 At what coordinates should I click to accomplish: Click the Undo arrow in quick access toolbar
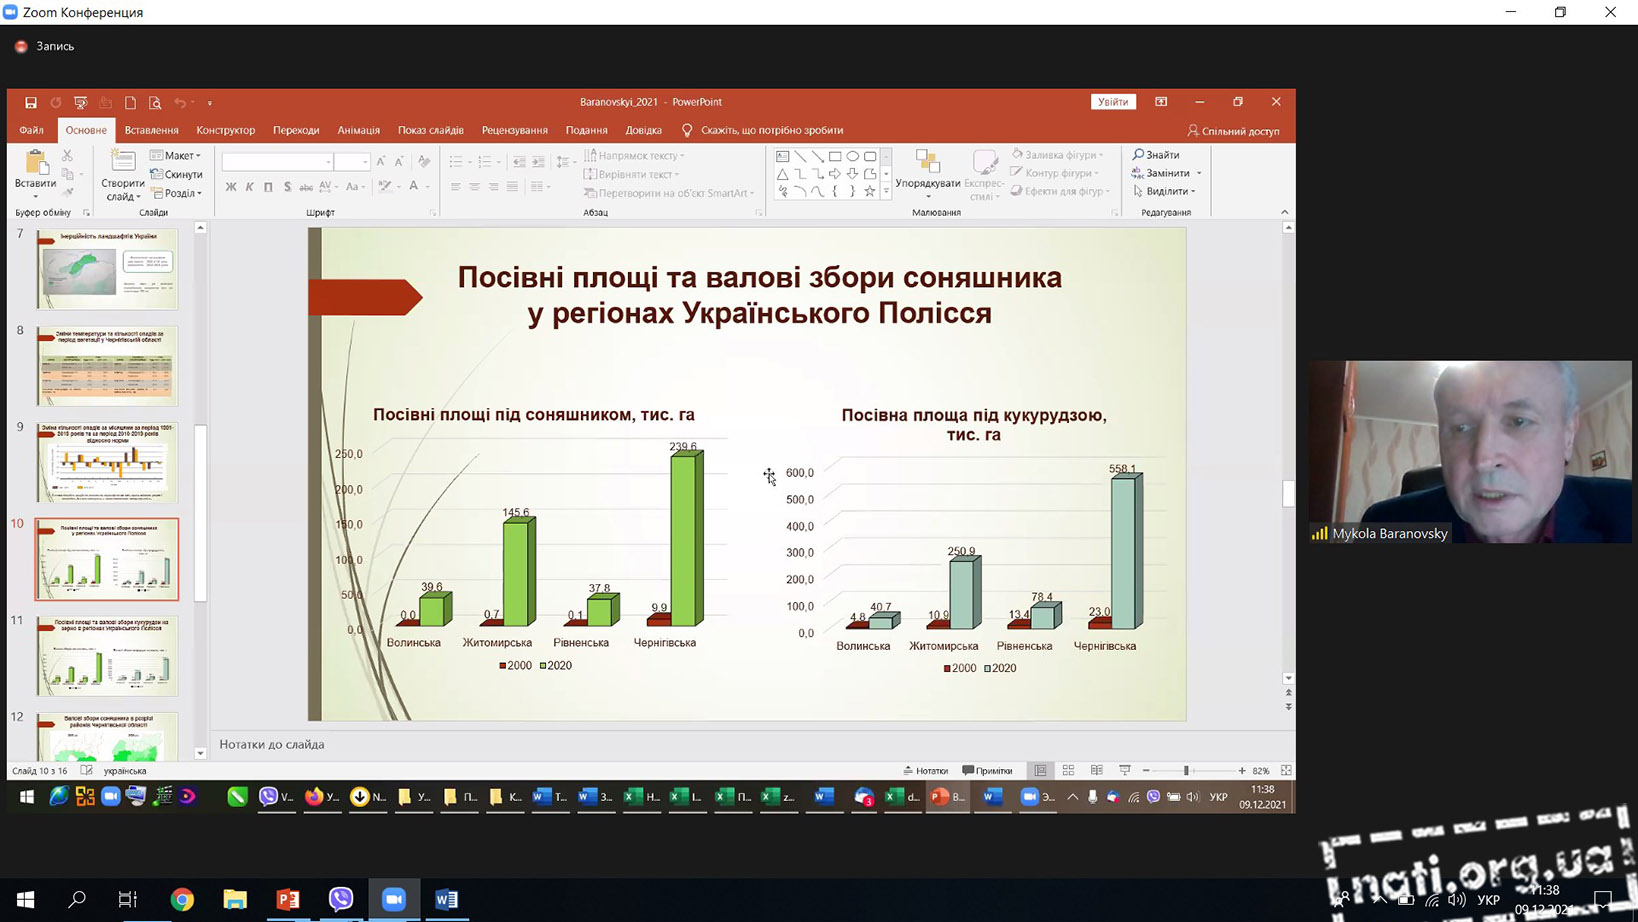point(180,103)
